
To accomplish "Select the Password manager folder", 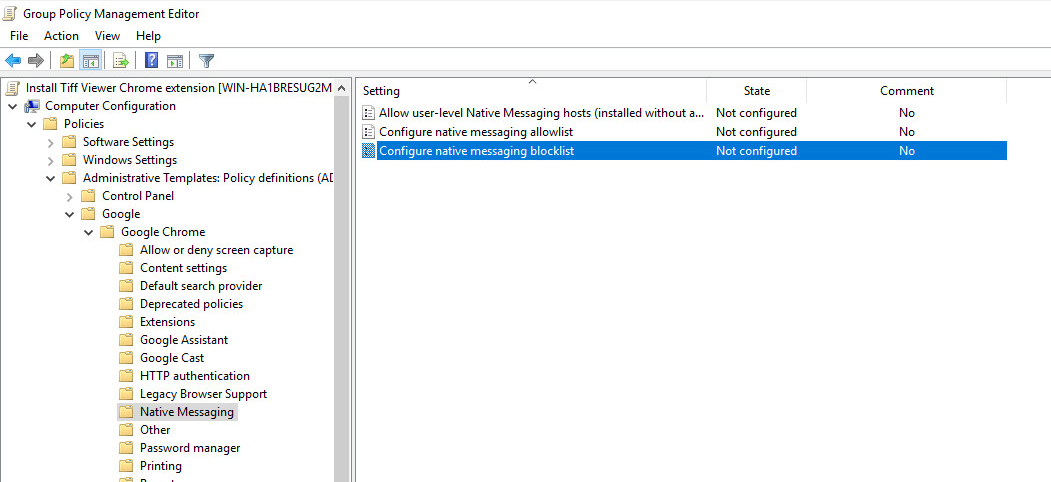I will 189,448.
